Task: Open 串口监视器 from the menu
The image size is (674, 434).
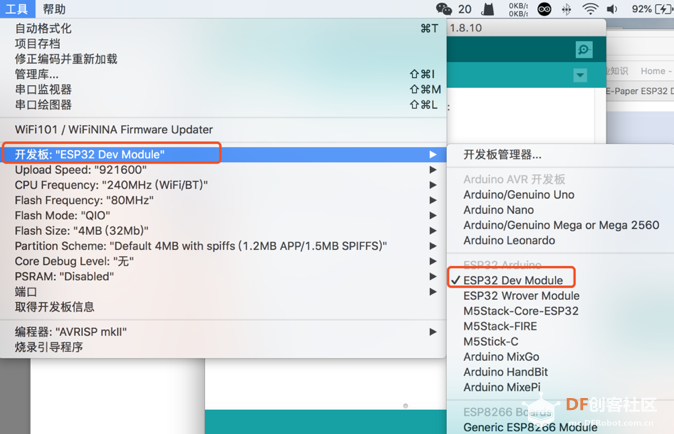Action: [x=223, y=89]
